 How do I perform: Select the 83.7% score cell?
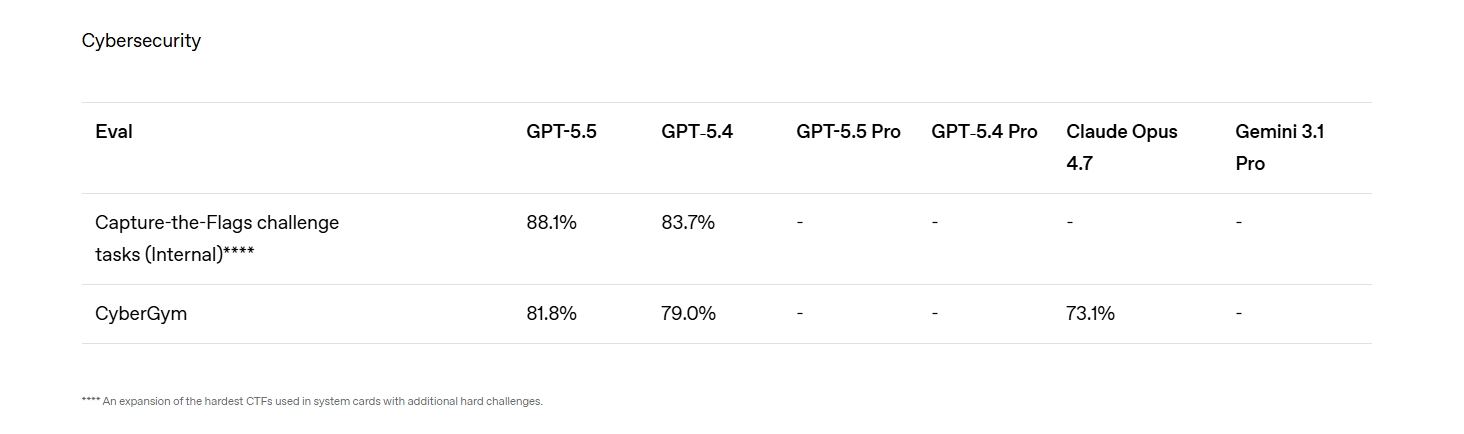pos(688,223)
